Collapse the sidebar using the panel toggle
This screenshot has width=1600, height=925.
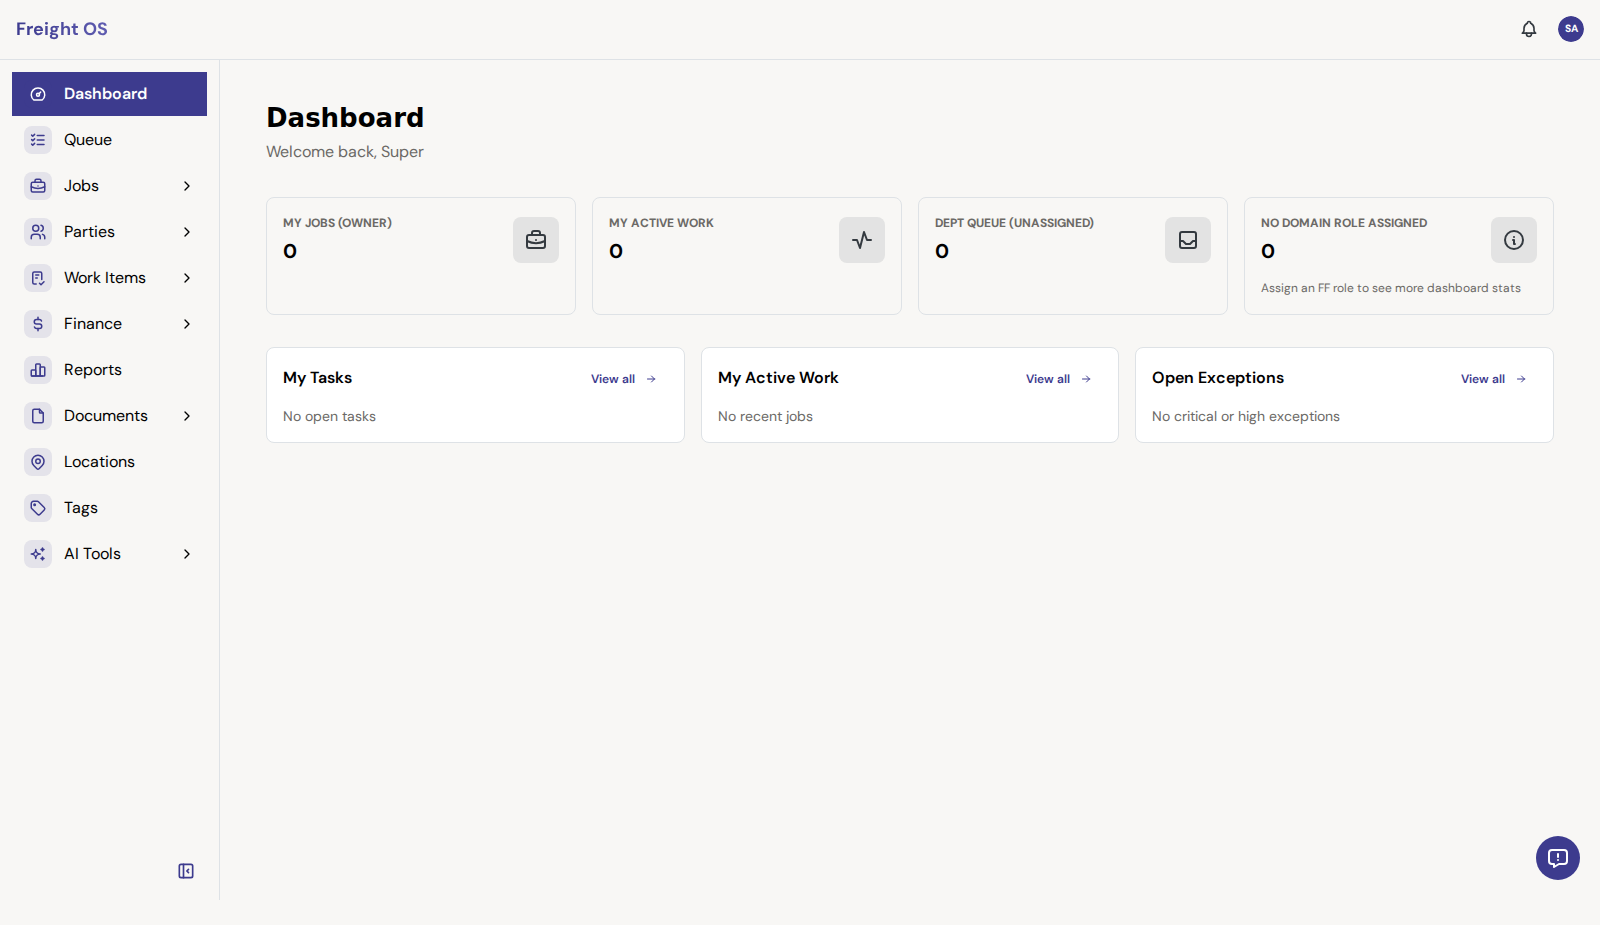click(186, 870)
